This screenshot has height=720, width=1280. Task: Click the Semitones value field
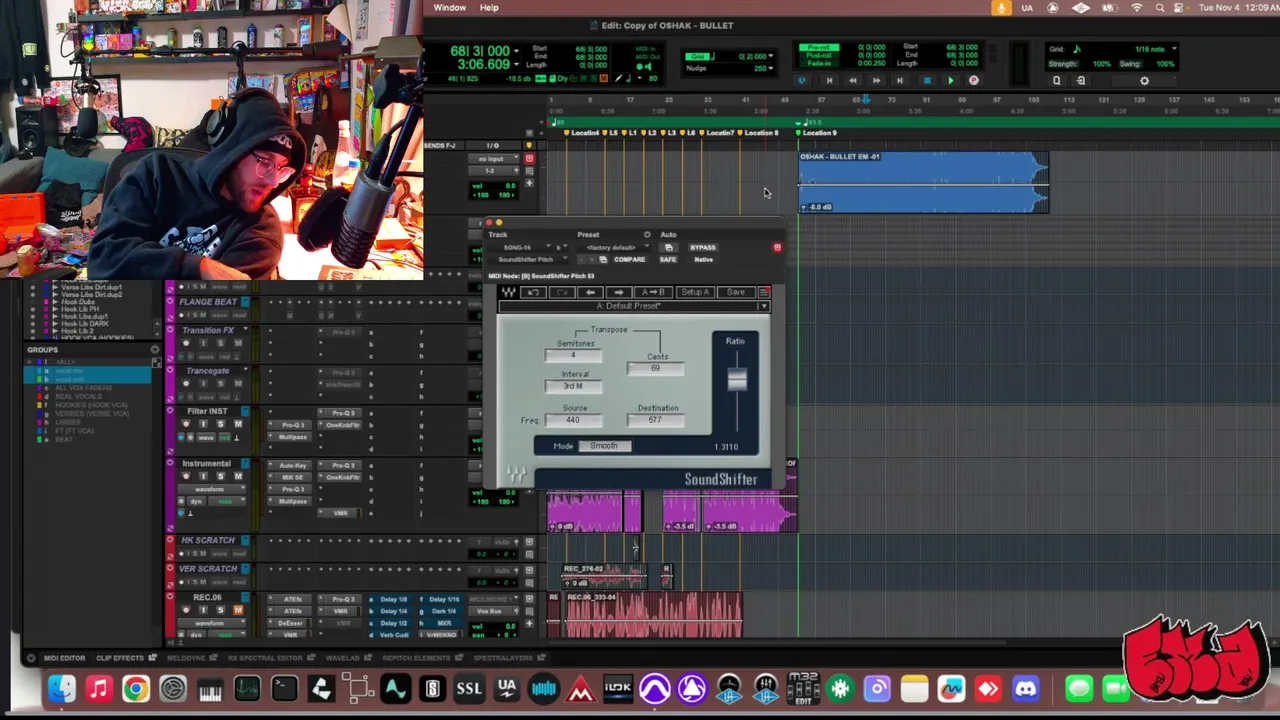(x=573, y=355)
